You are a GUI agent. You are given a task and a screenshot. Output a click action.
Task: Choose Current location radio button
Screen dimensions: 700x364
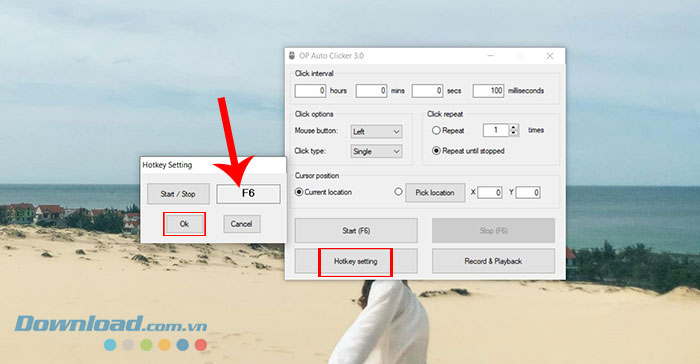(299, 192)
